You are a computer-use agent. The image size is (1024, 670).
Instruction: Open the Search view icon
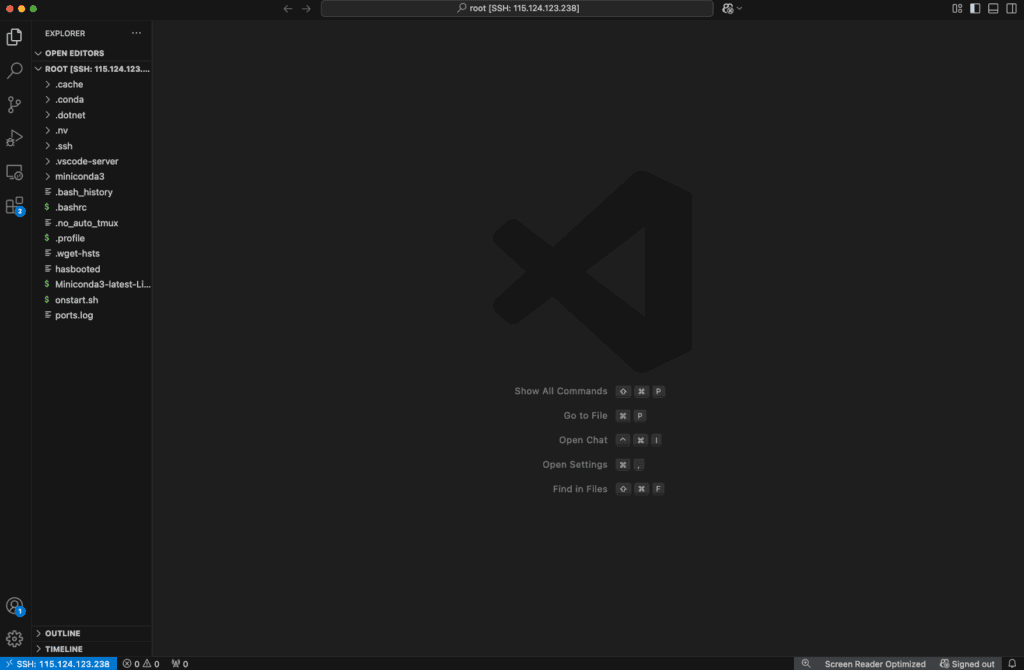14,70
